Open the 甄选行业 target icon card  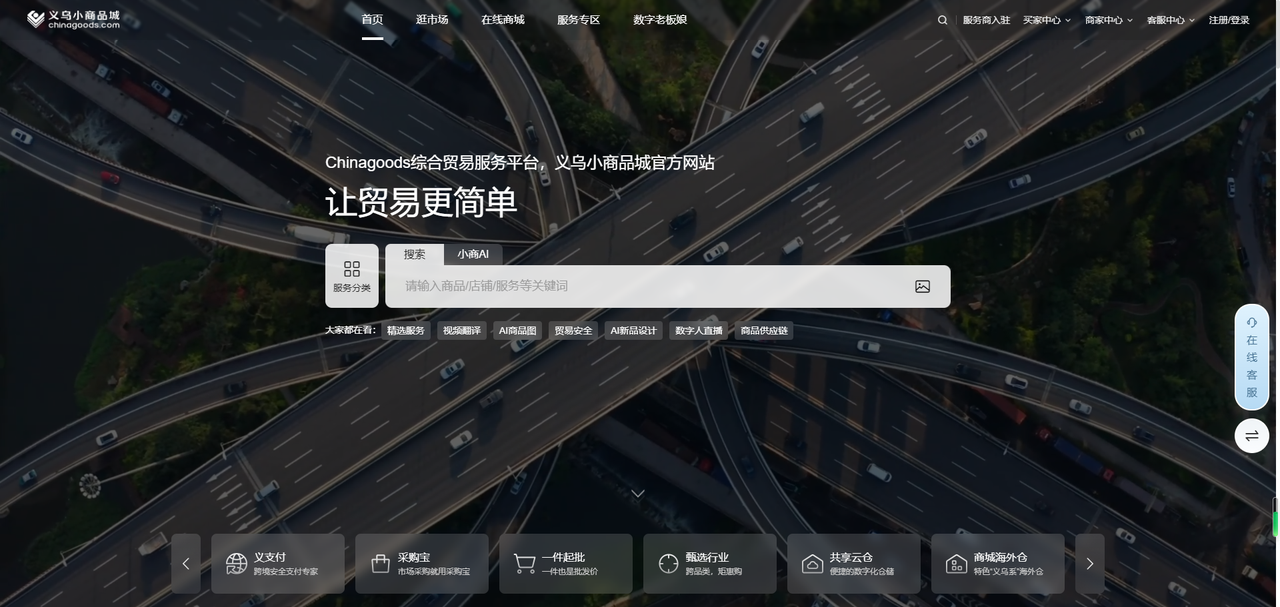[x=710, y=564]
